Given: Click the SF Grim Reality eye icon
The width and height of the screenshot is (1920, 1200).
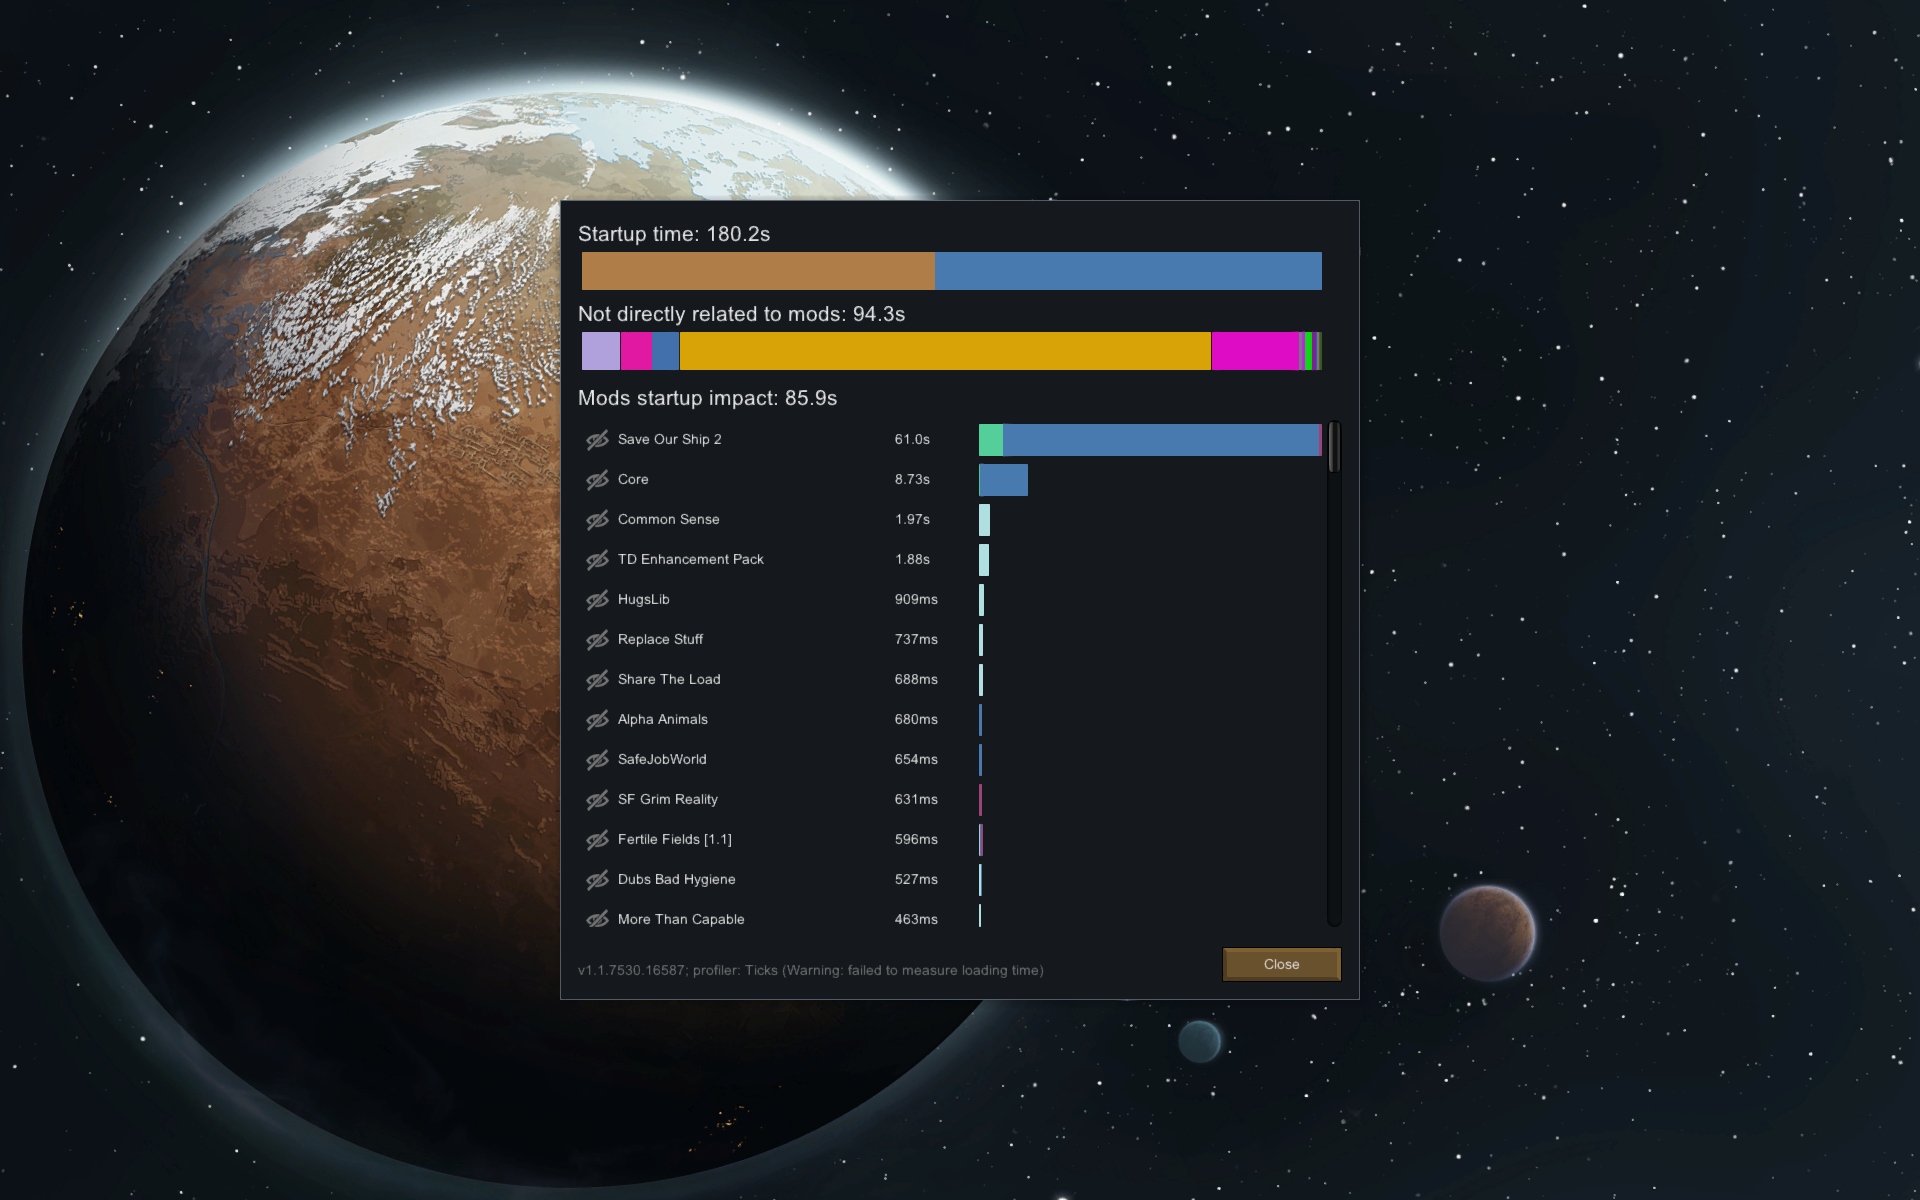Looking at the screenshot, I should (598, 799).
